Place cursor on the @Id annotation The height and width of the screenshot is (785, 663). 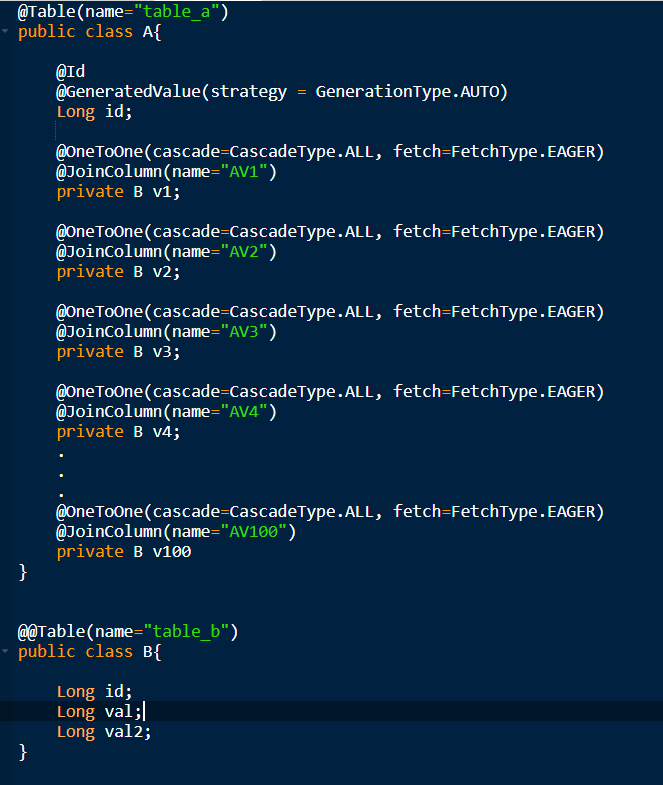click(x=71, y=72)
